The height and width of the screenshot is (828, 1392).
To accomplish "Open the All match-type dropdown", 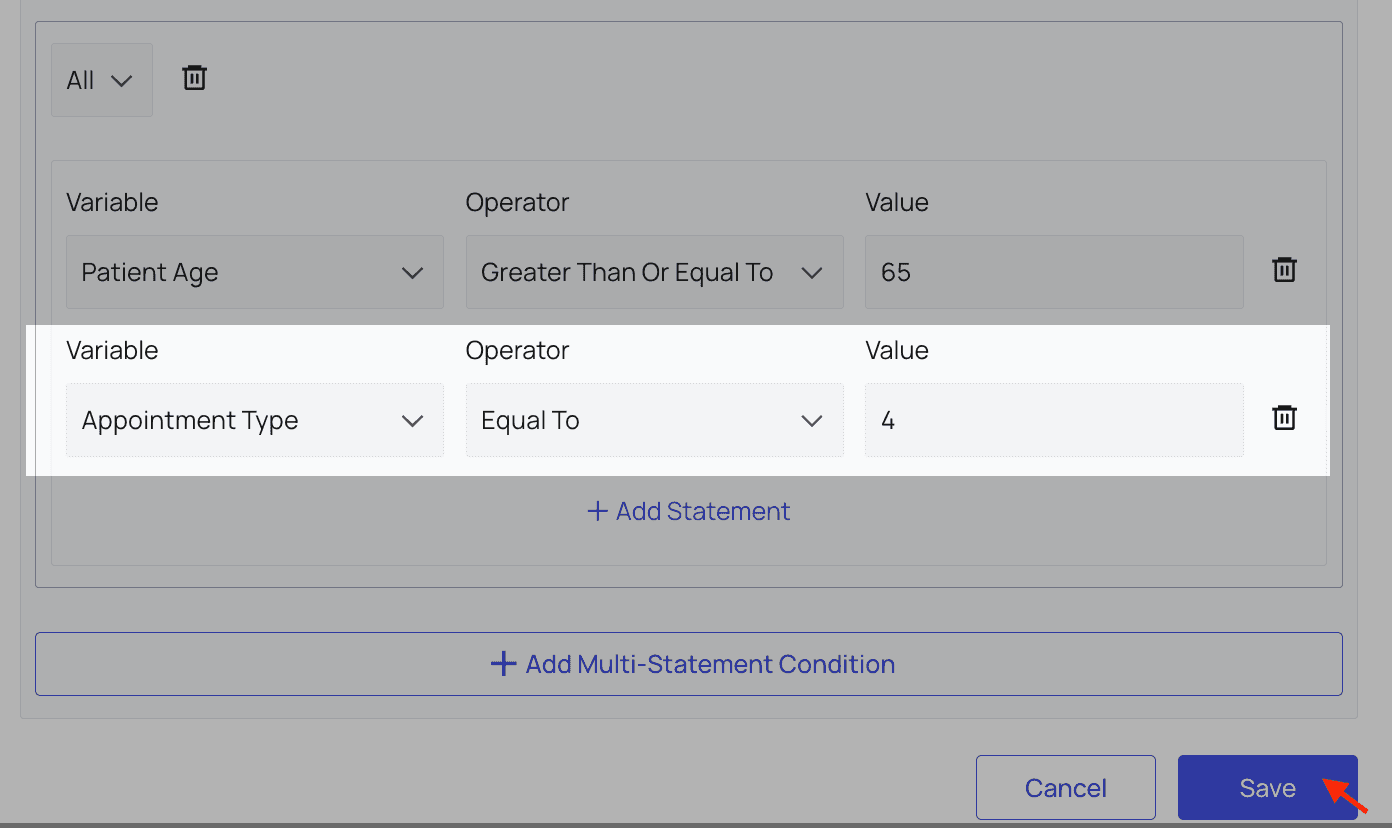I will coord(101,80).
